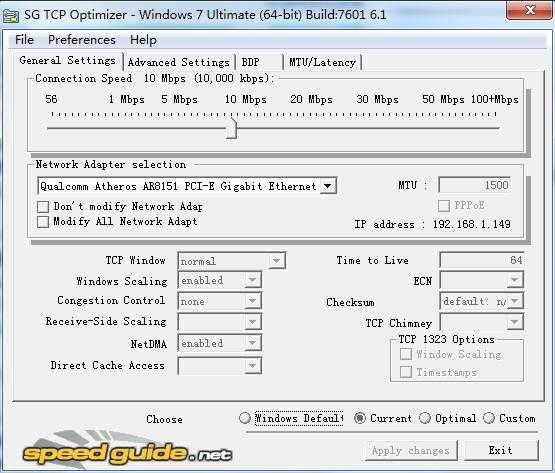Select the Custom radio option

click(x=489, y=418)
